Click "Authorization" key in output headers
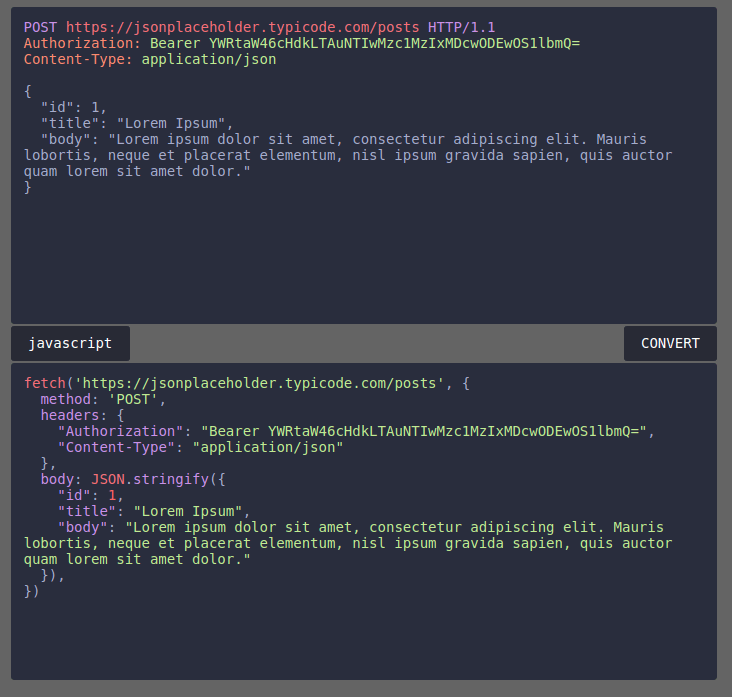This screenshot has height=697, width=732. (120, 431)
